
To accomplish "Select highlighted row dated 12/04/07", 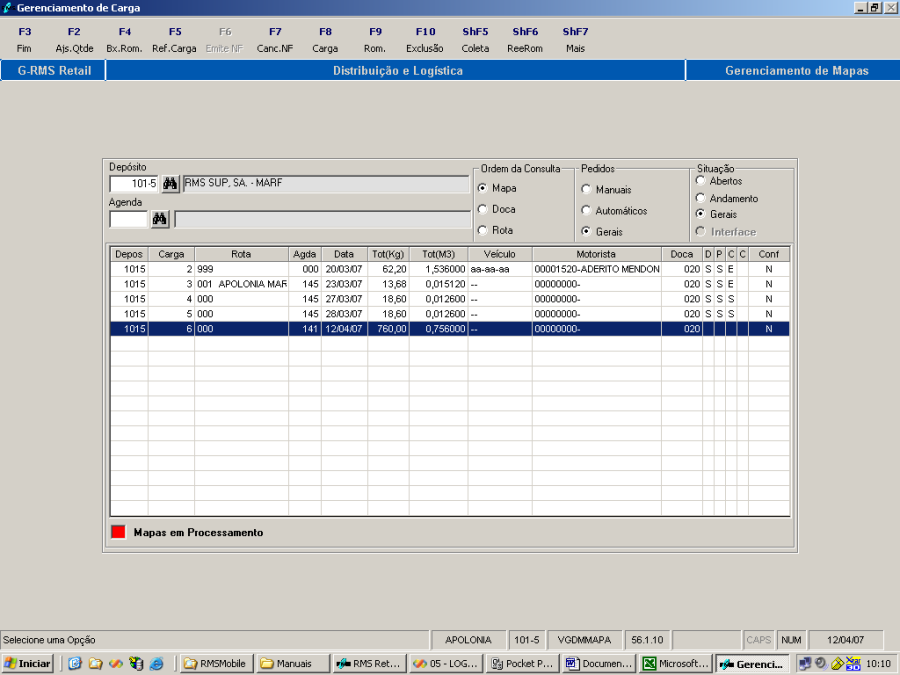I will (x=450, y=329).
